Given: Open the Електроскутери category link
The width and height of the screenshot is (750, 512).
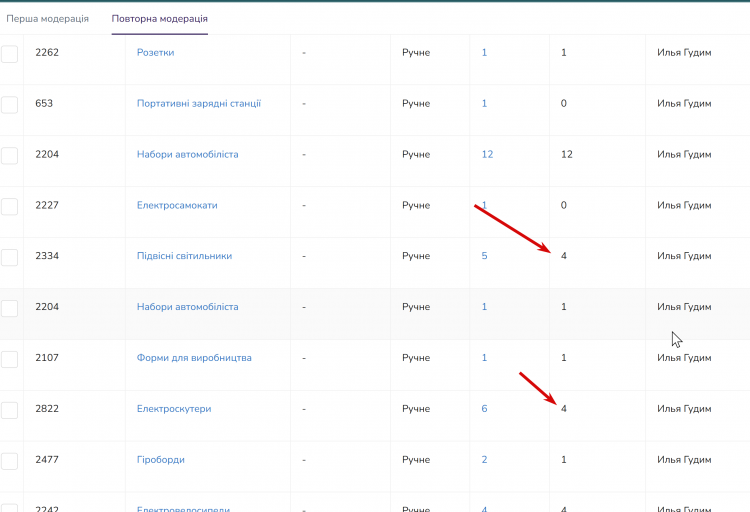Looking at the screenshot, I should pyautogui.click(x=174, y=409).
